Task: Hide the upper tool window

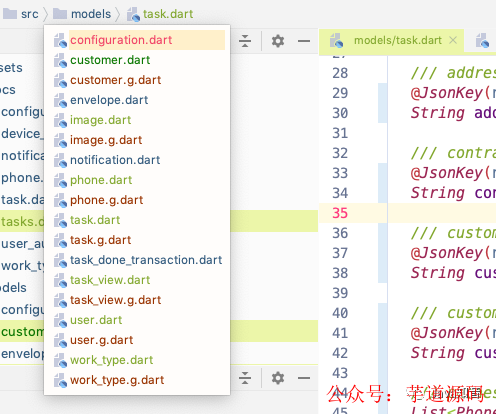Action: click(x=304, y=41)
